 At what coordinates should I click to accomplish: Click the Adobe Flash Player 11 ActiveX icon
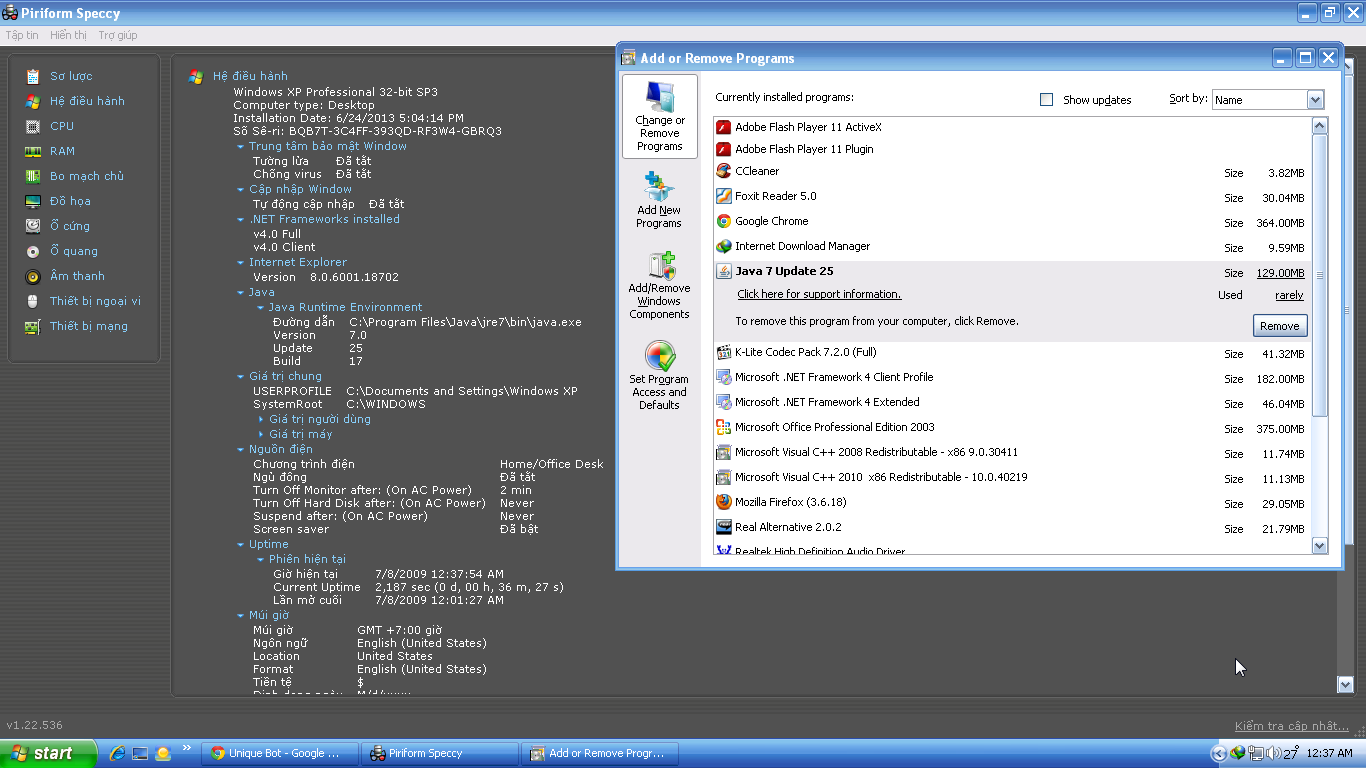point(724,127)
